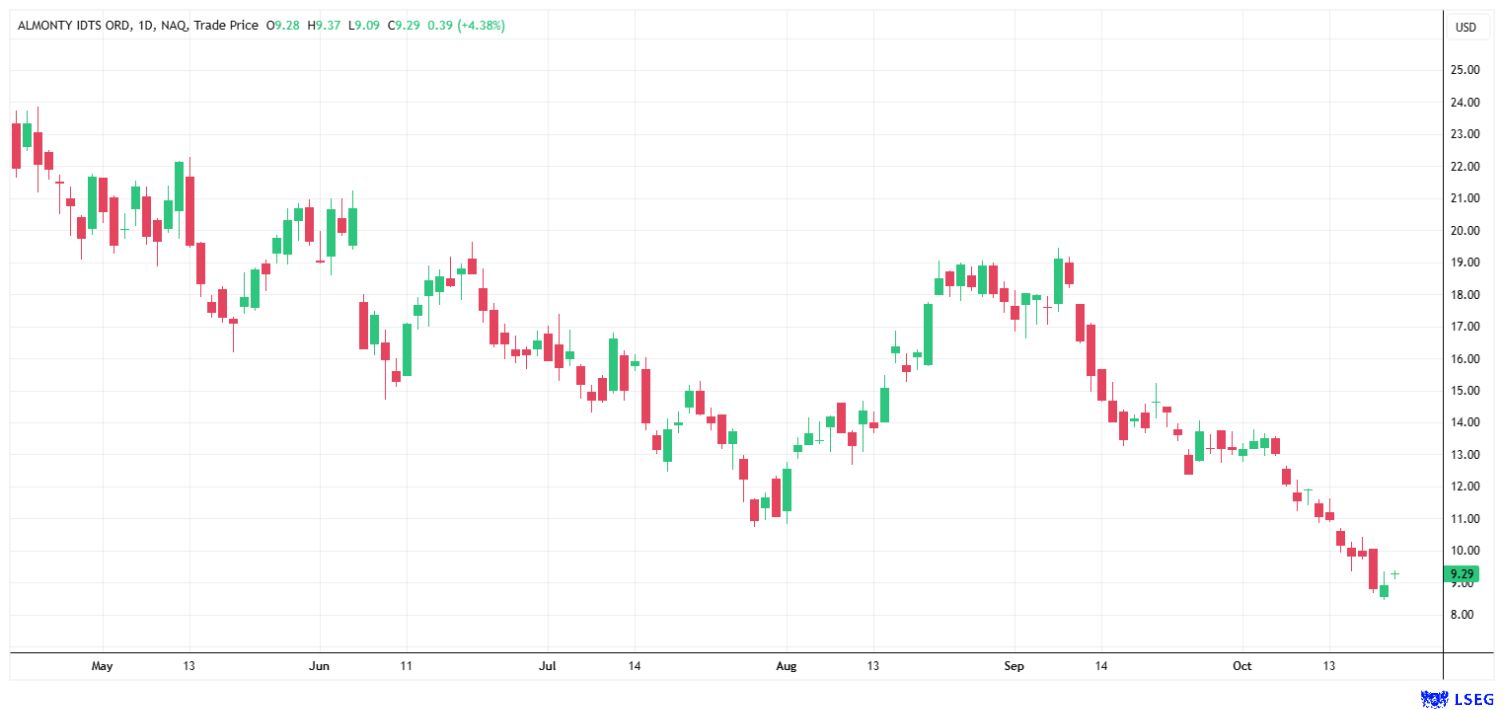Click the 13.00 price axis label
The width and height of the screenshot is (1504, 710).
click(1466, 454)
